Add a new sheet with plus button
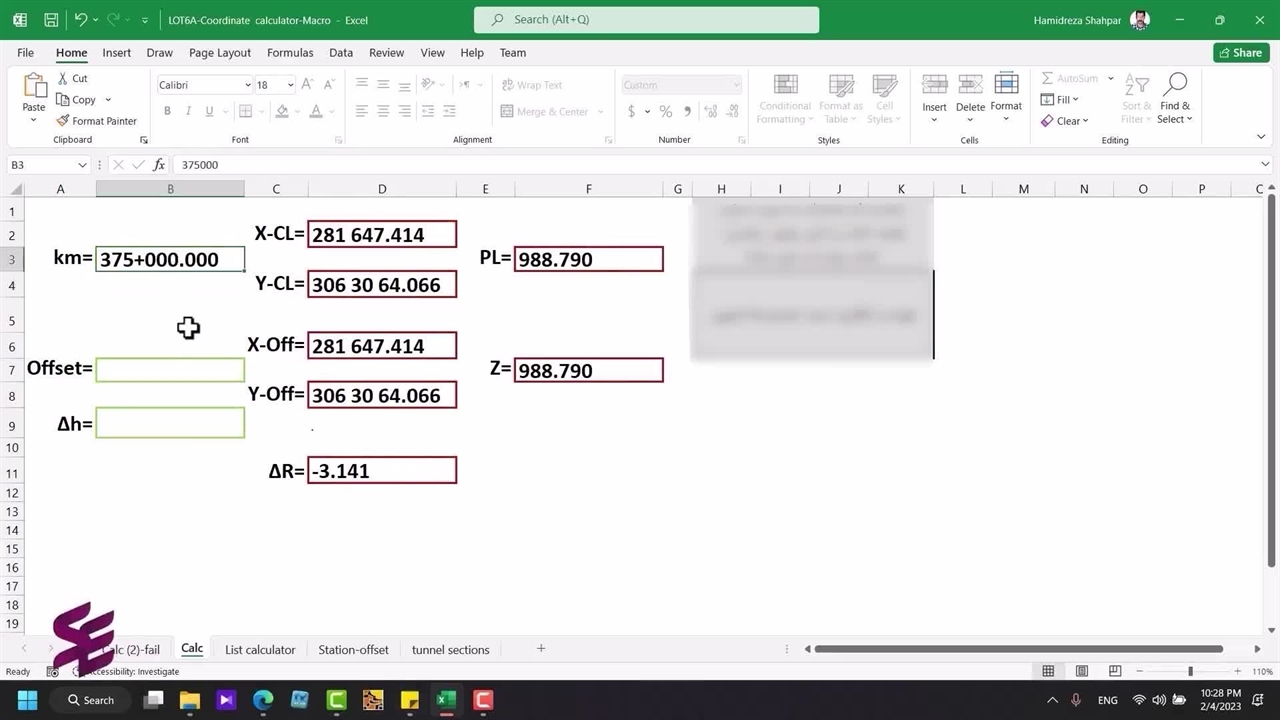Image resolution: width=1280 pixels, height=720 pixels. [541, 649]
